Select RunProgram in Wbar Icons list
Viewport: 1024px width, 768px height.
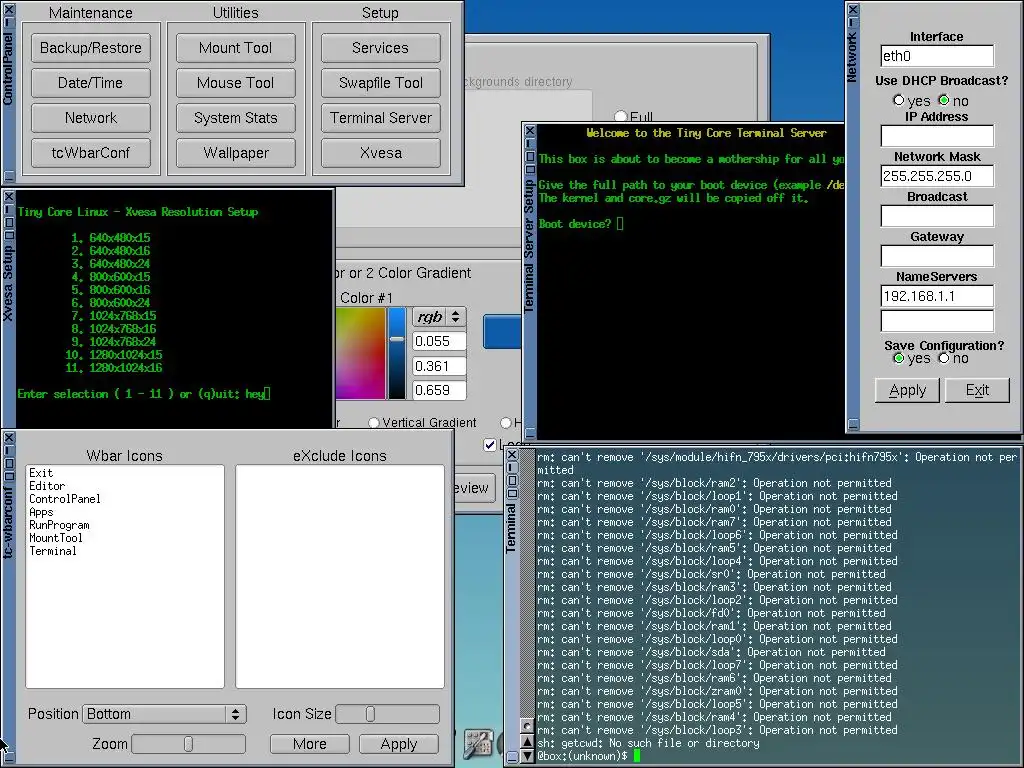click(x=59, y=525)
